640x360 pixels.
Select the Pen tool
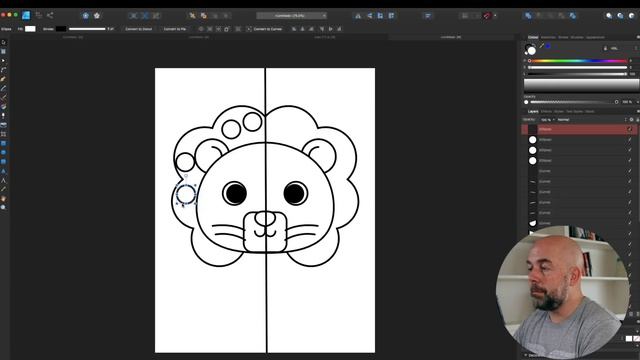4,79
